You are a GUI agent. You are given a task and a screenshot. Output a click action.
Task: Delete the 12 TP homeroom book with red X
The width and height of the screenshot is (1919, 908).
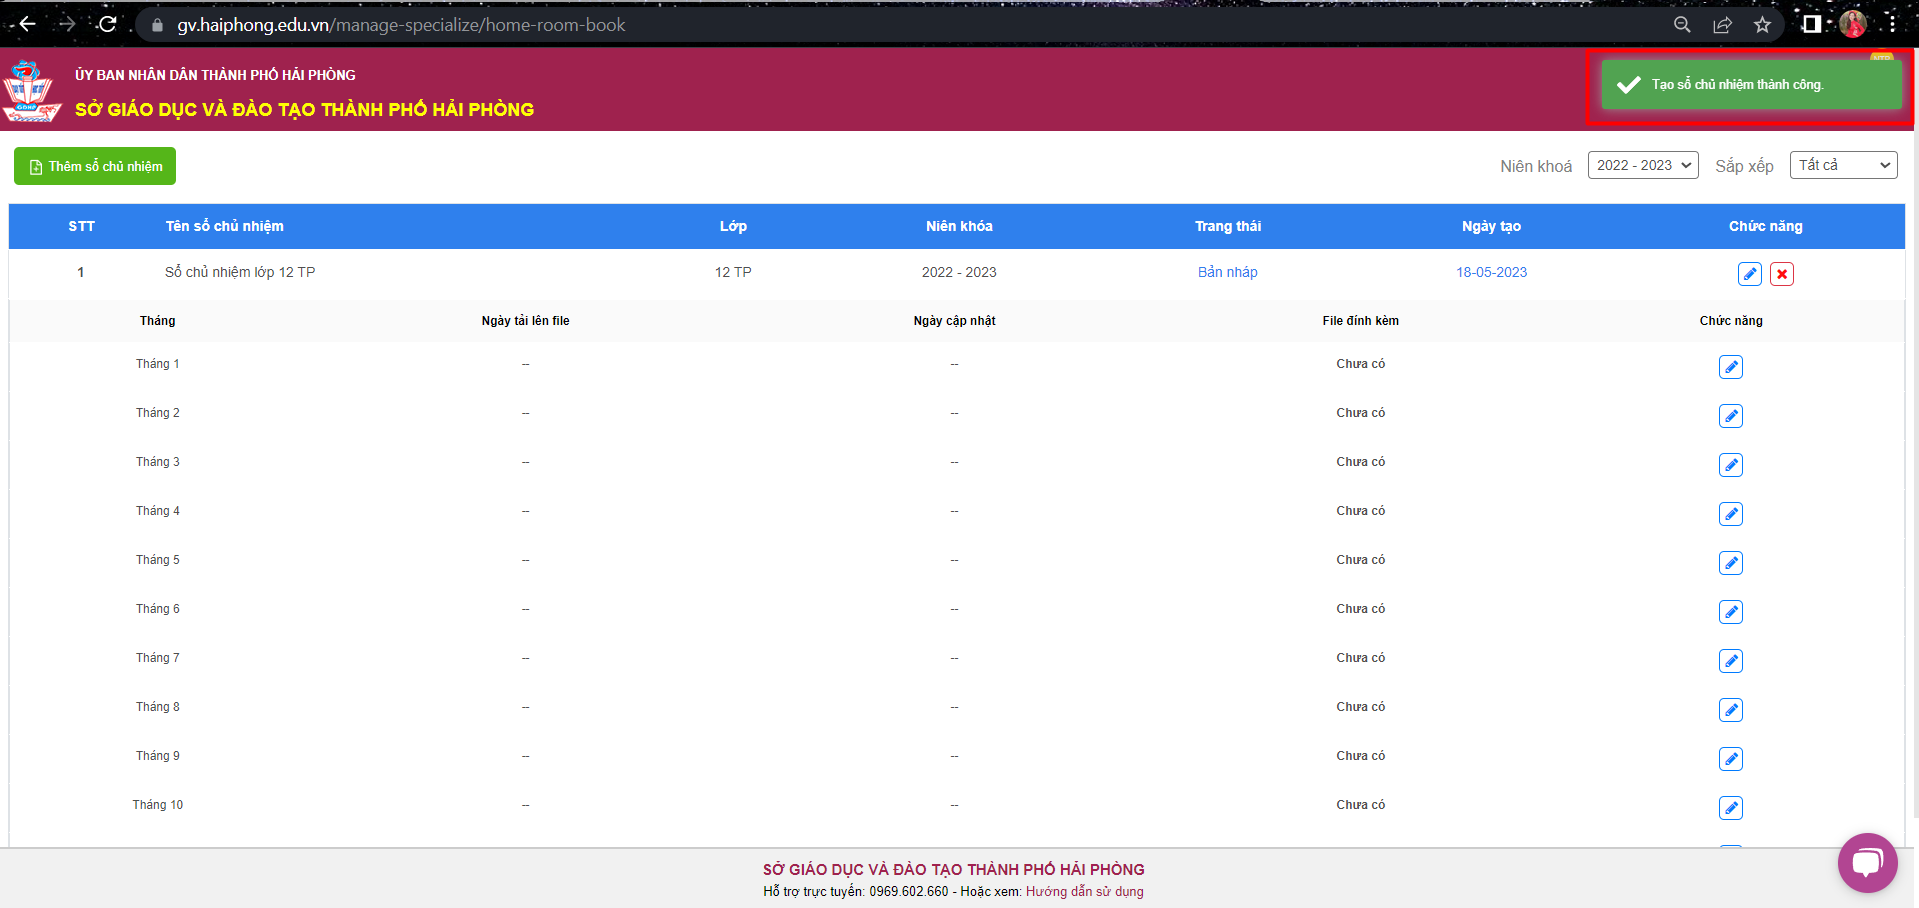tap(1781, 274)
